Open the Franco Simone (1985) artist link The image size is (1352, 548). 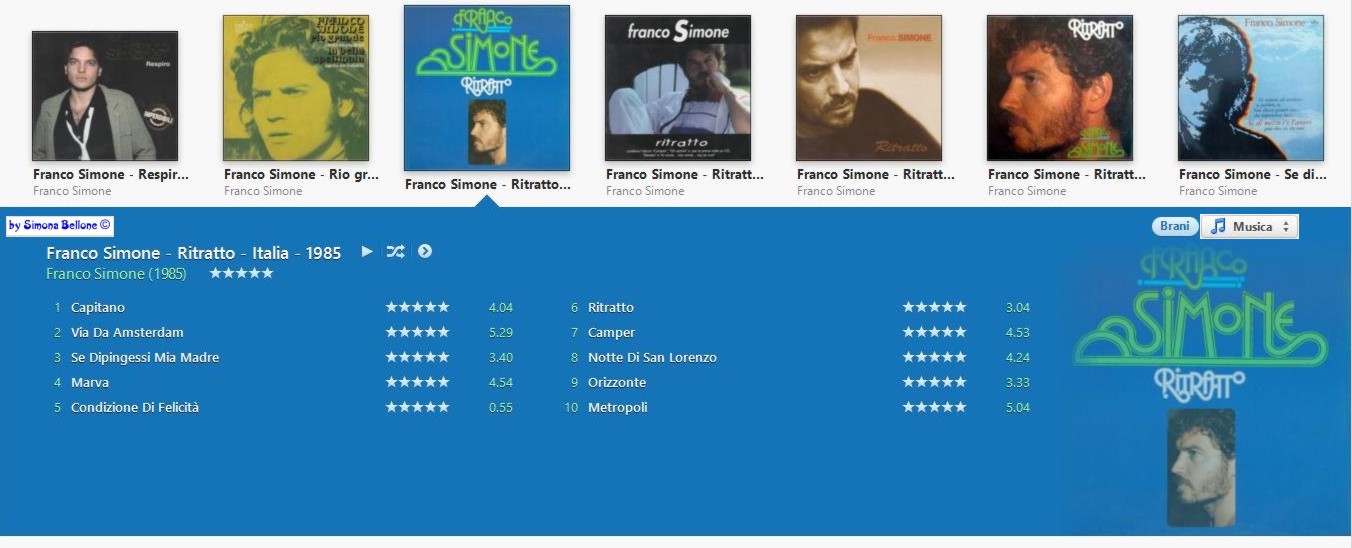(116, 273)
